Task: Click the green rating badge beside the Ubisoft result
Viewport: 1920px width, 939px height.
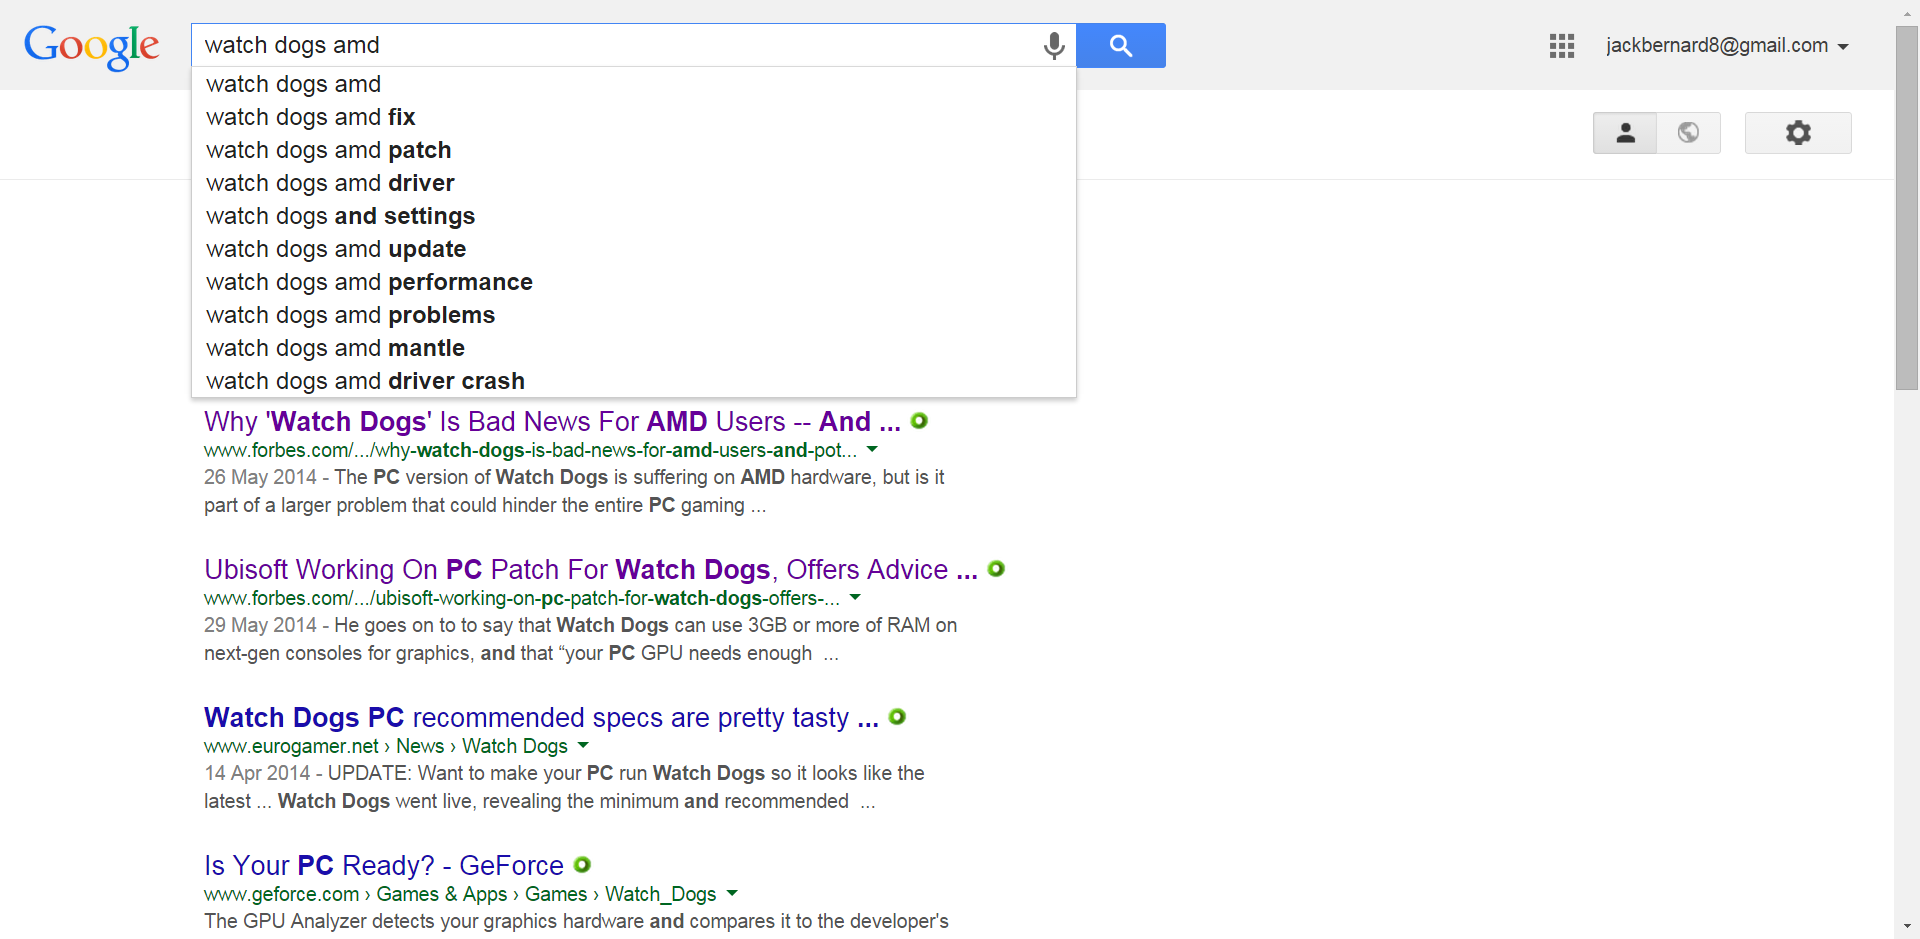Action: pos(996,569)
